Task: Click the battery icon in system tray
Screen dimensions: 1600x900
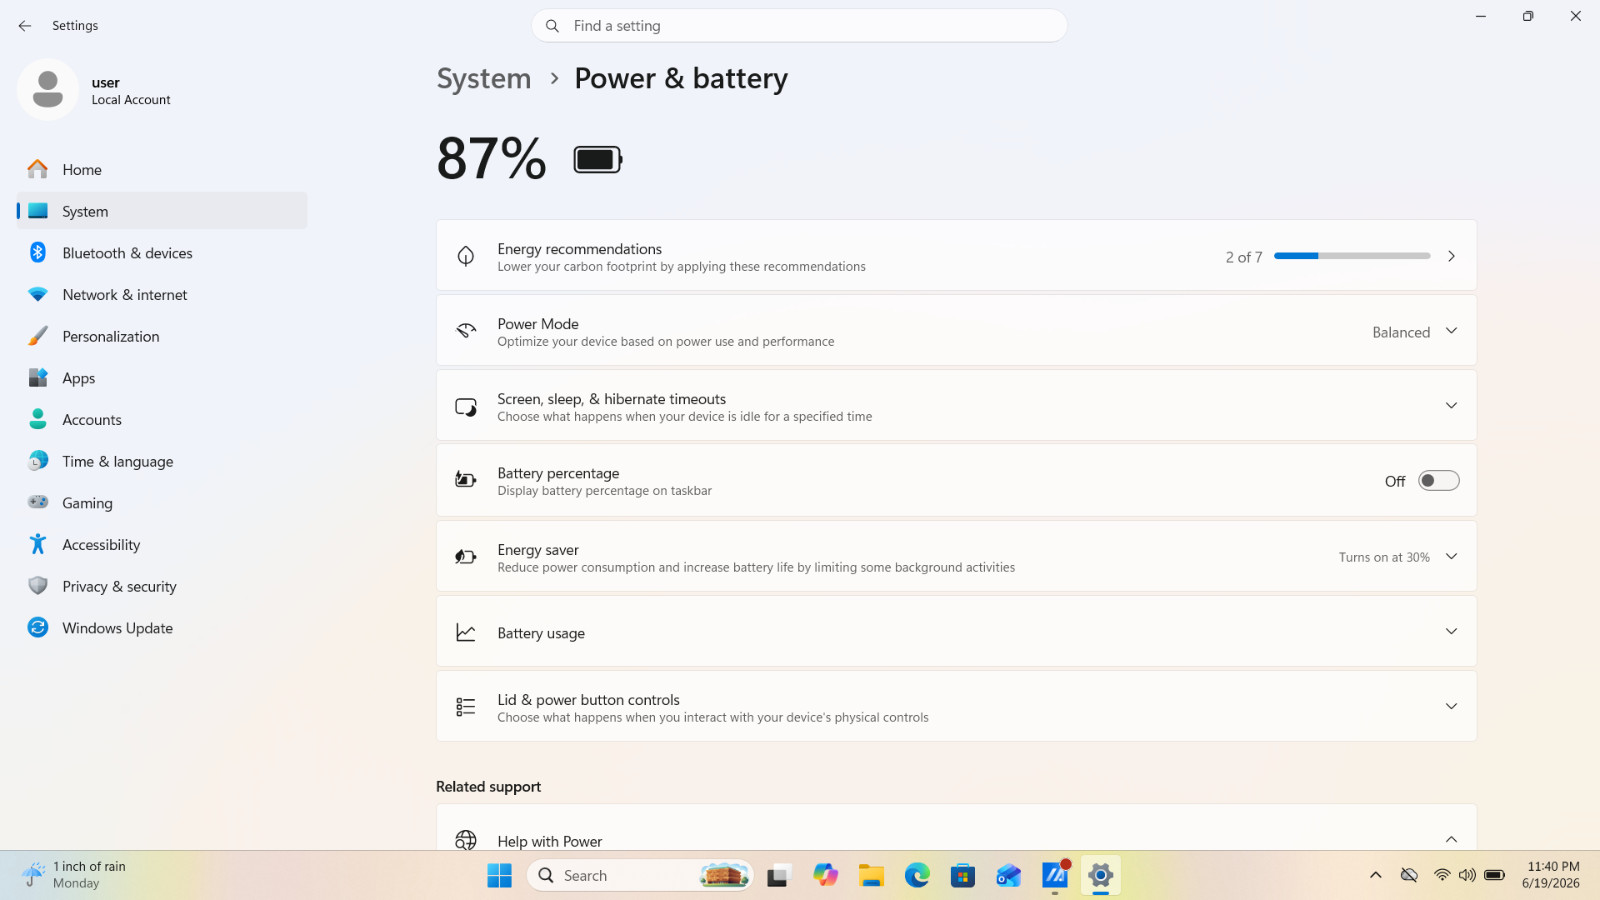Action: 1494,875
